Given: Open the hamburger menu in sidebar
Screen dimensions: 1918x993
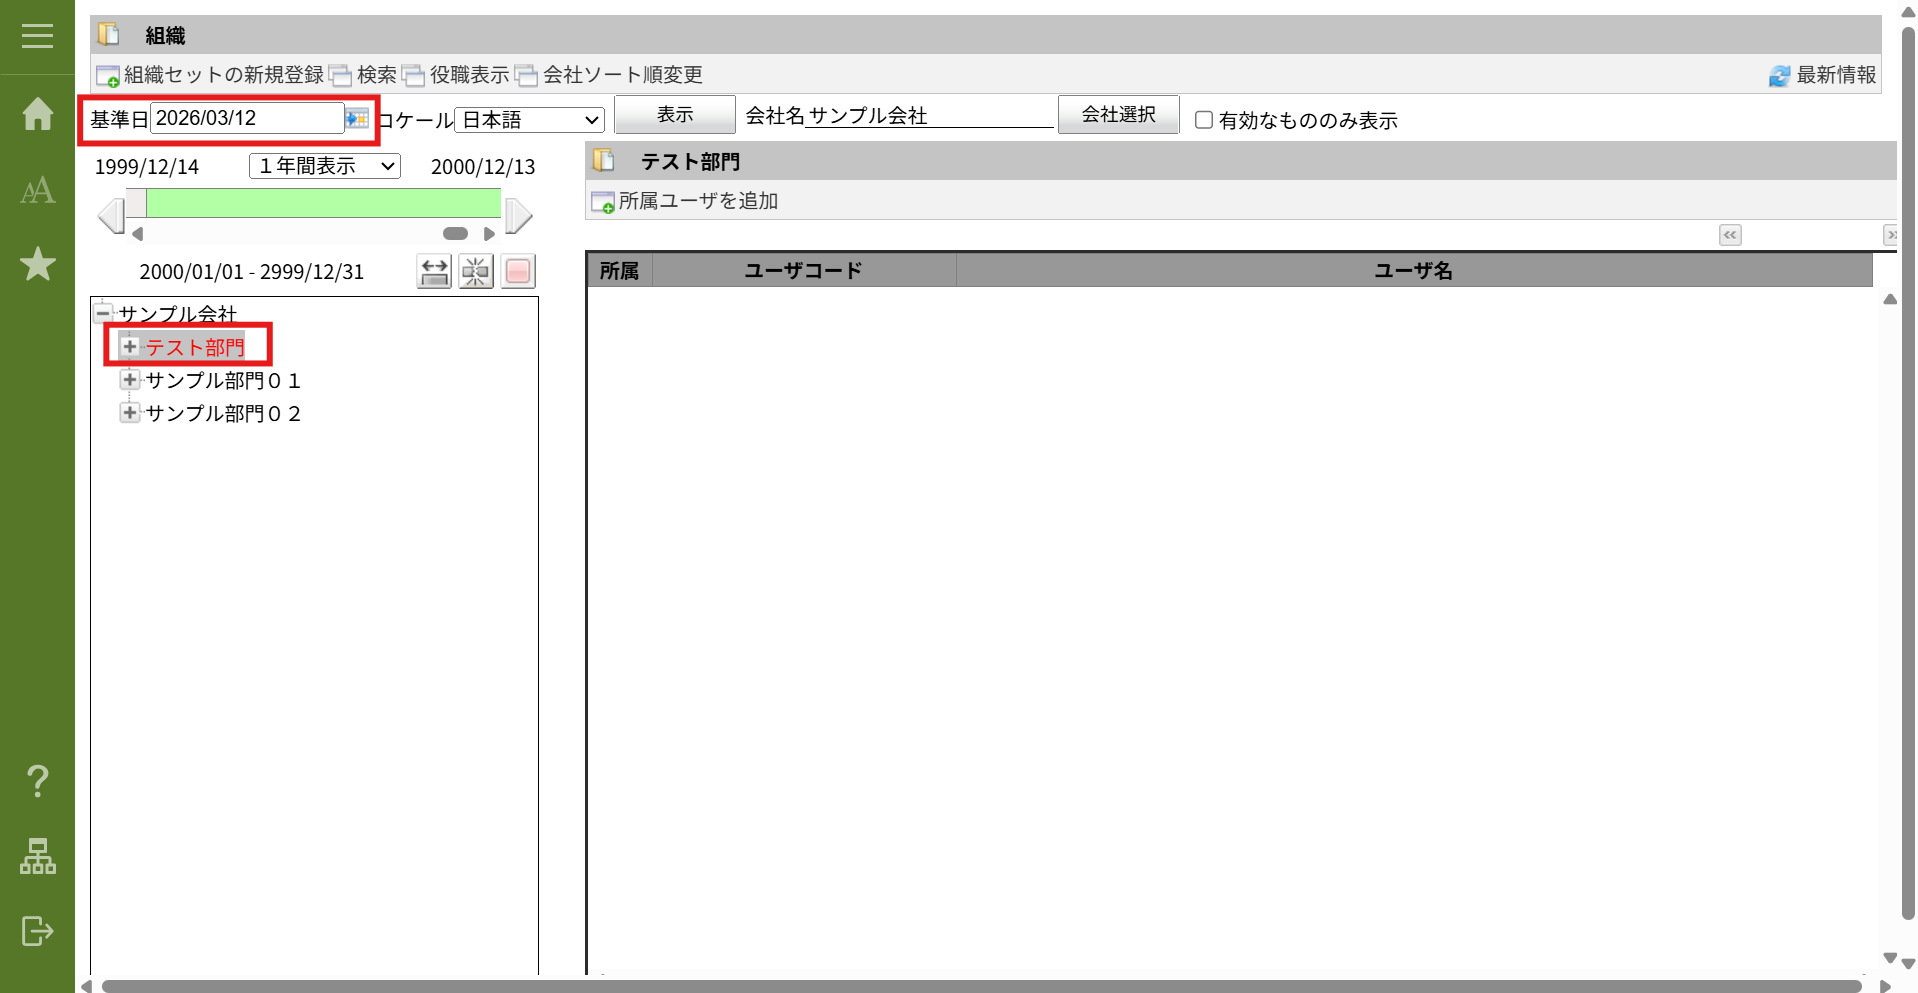Looking at the screenshot, I should (37, 37).
